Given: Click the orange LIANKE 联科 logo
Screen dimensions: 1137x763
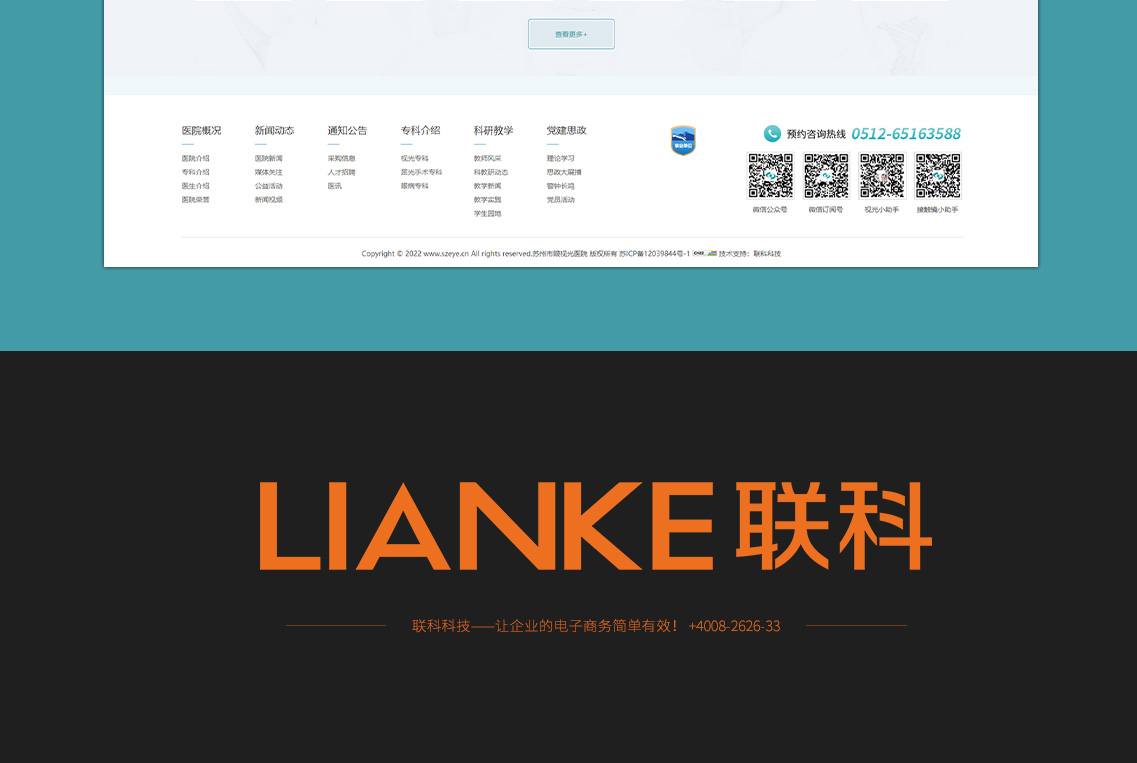Looking at the screenshot, I should tap(596, 525).
